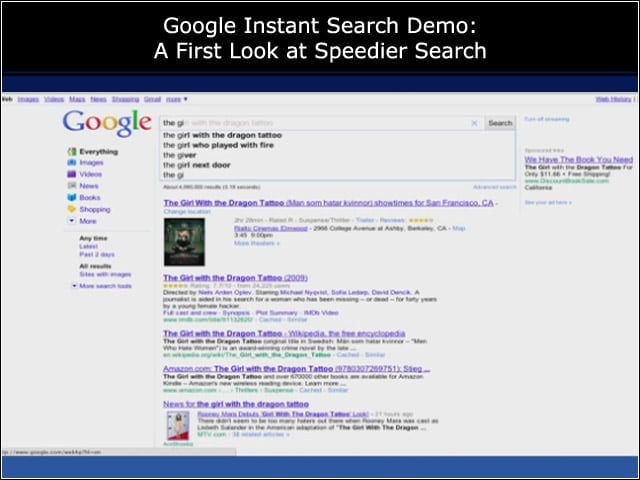Click the Shopping sidebar label
Image resolution: width=640 pixels, height=480 pixels.
(x=95, y=209)
